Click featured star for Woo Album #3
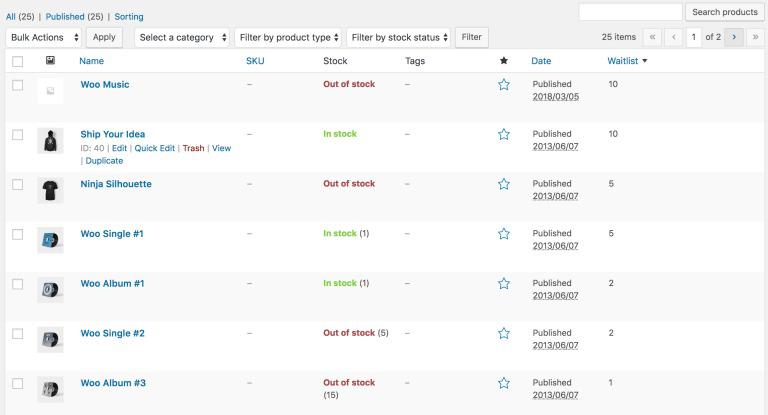The width and height of the screenshot is (768, 415). [x=504, y=383]
